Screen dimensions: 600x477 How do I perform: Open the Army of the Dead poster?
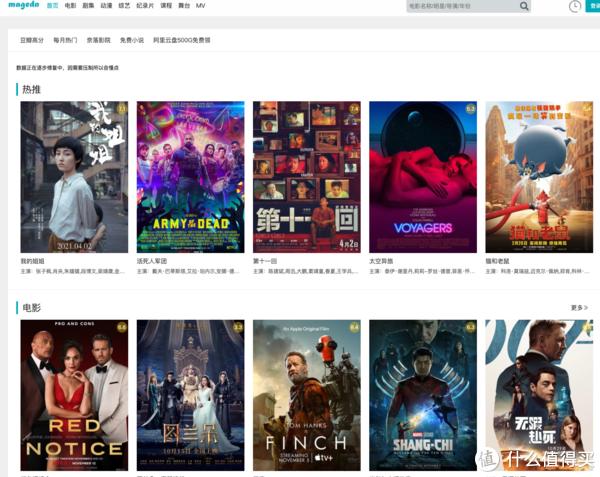[x=191, y=177]
